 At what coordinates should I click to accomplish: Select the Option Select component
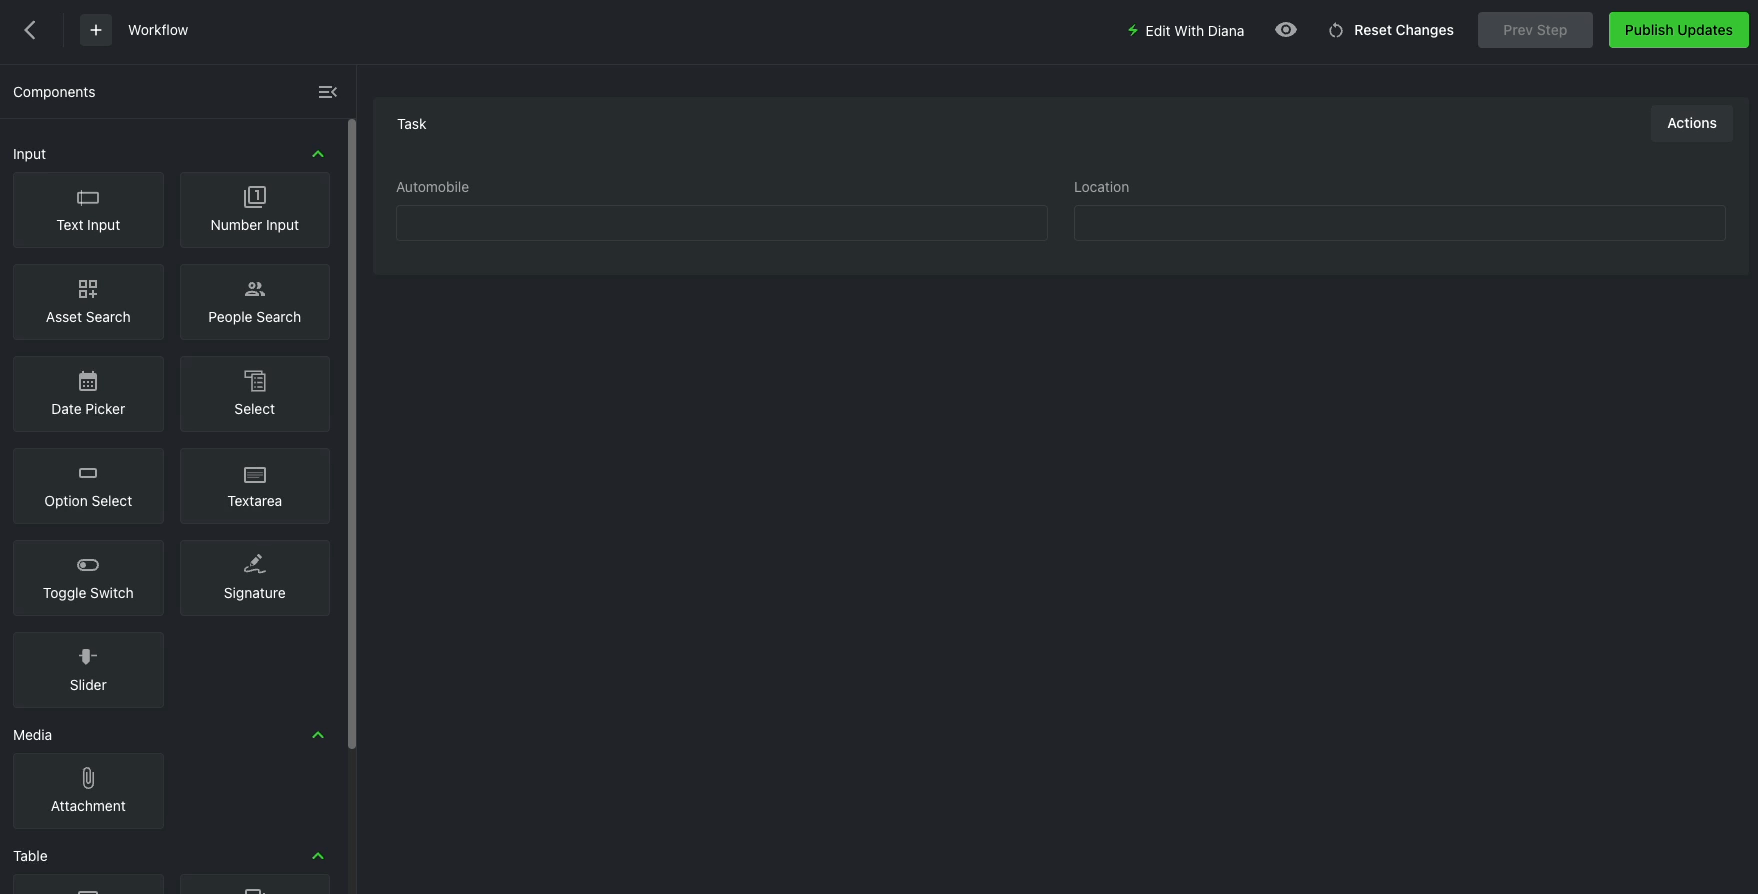88,486
